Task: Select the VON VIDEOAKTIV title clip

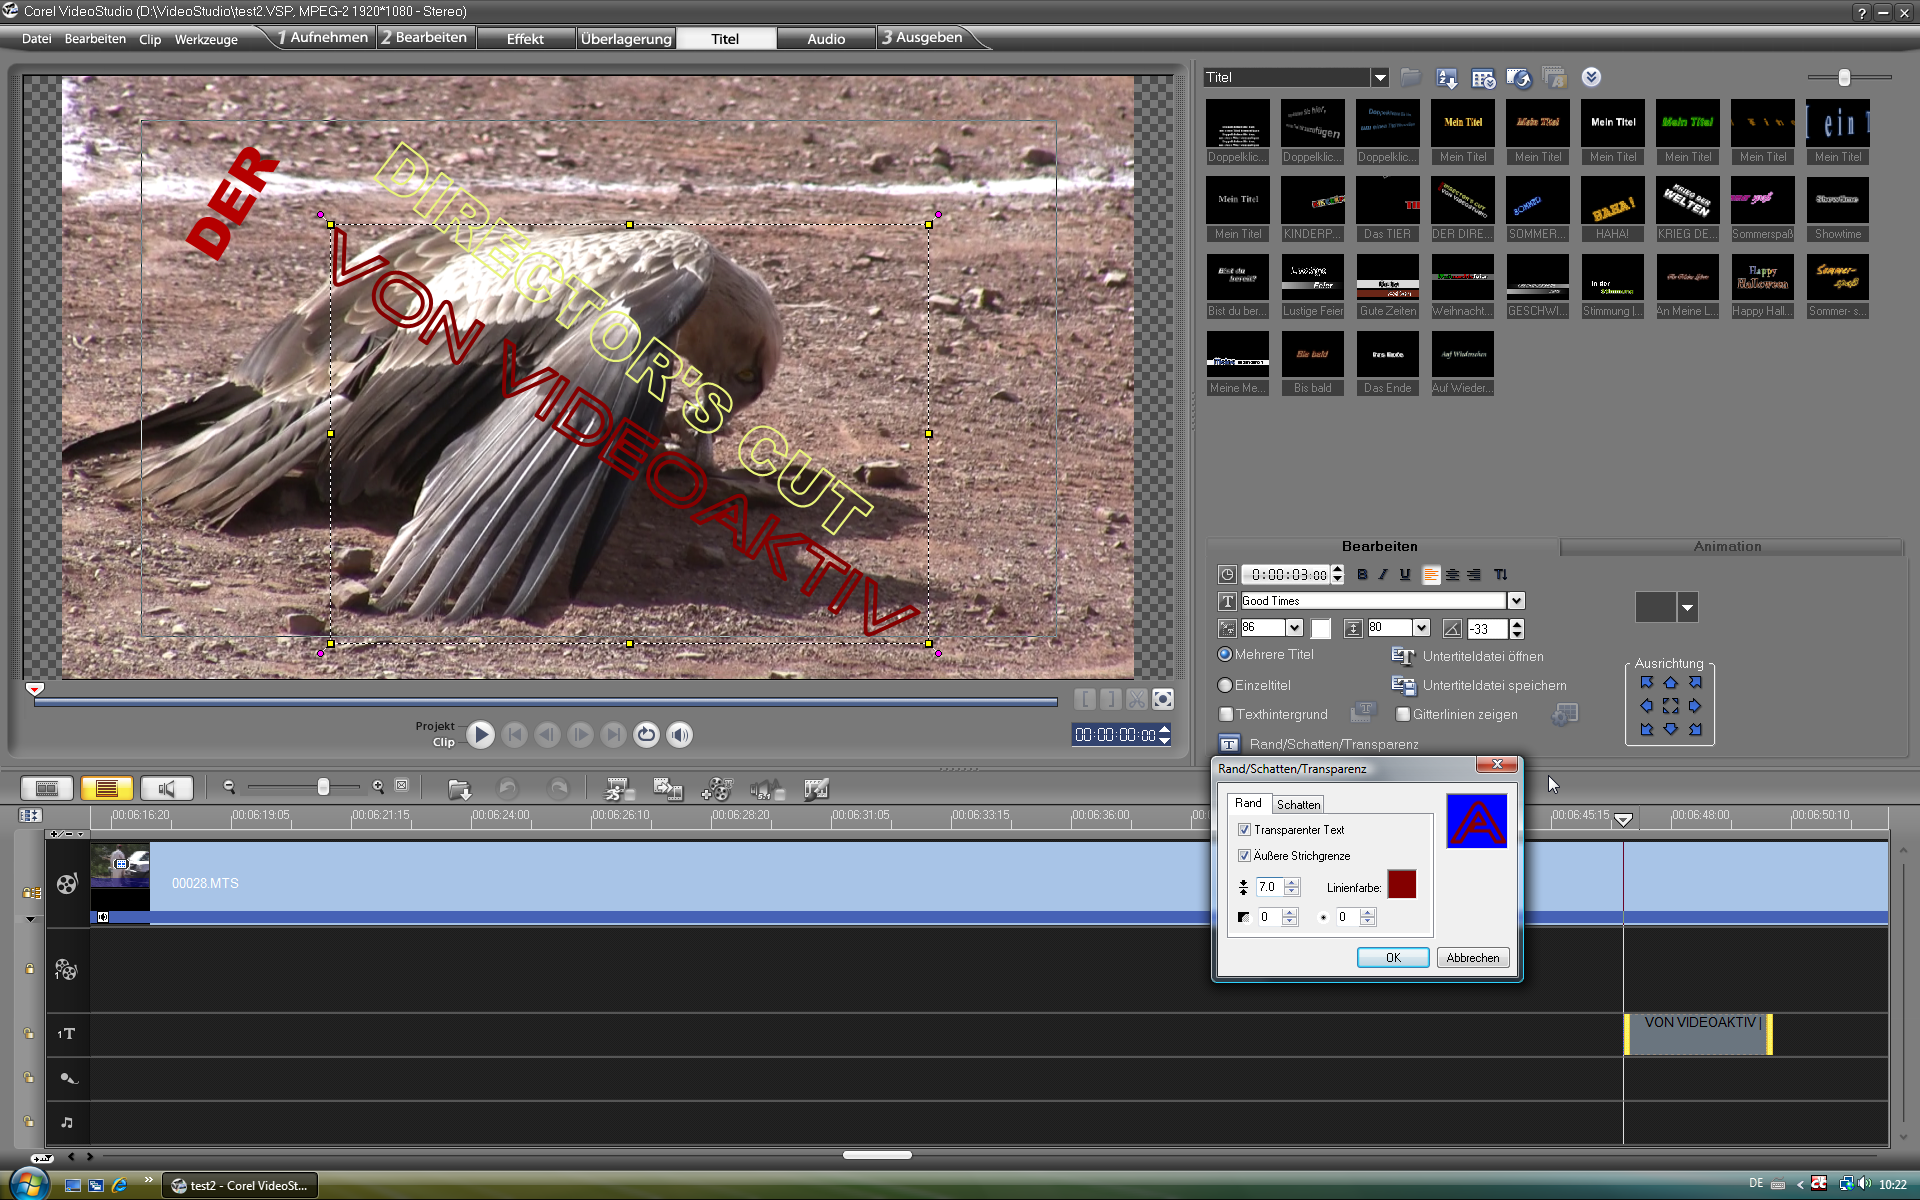Action: click(x=1698, y=1034)
